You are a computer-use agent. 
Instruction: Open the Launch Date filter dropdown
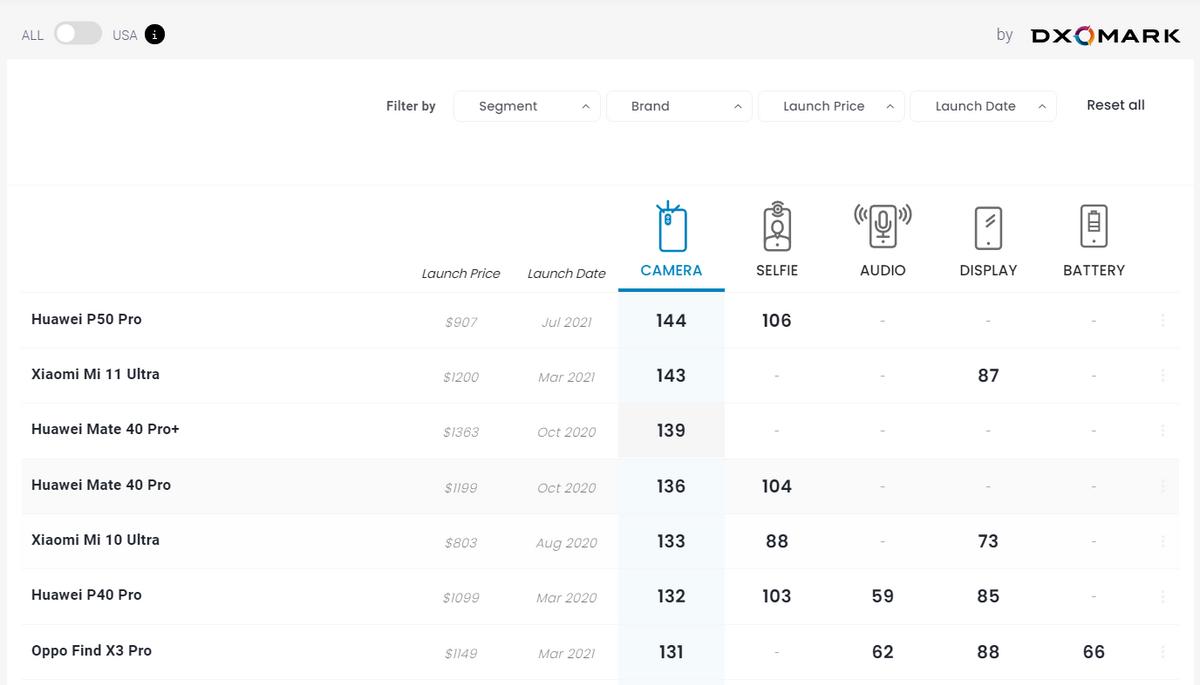point(983,106)
